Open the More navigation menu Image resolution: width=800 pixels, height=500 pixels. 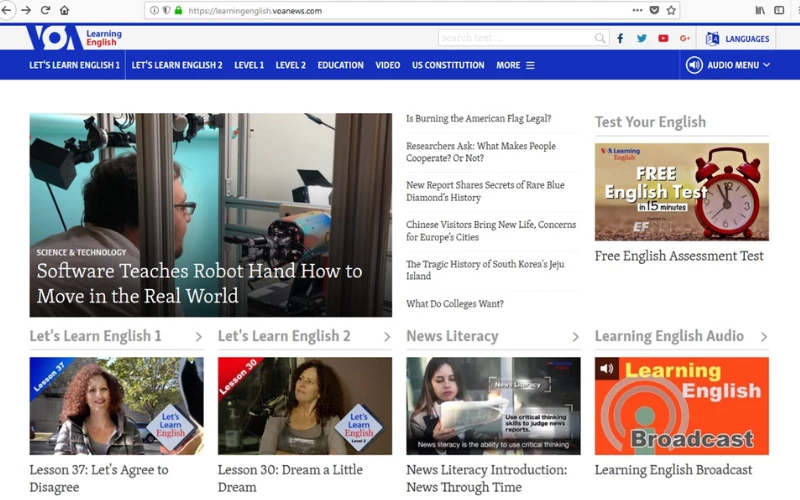(515, 65)
